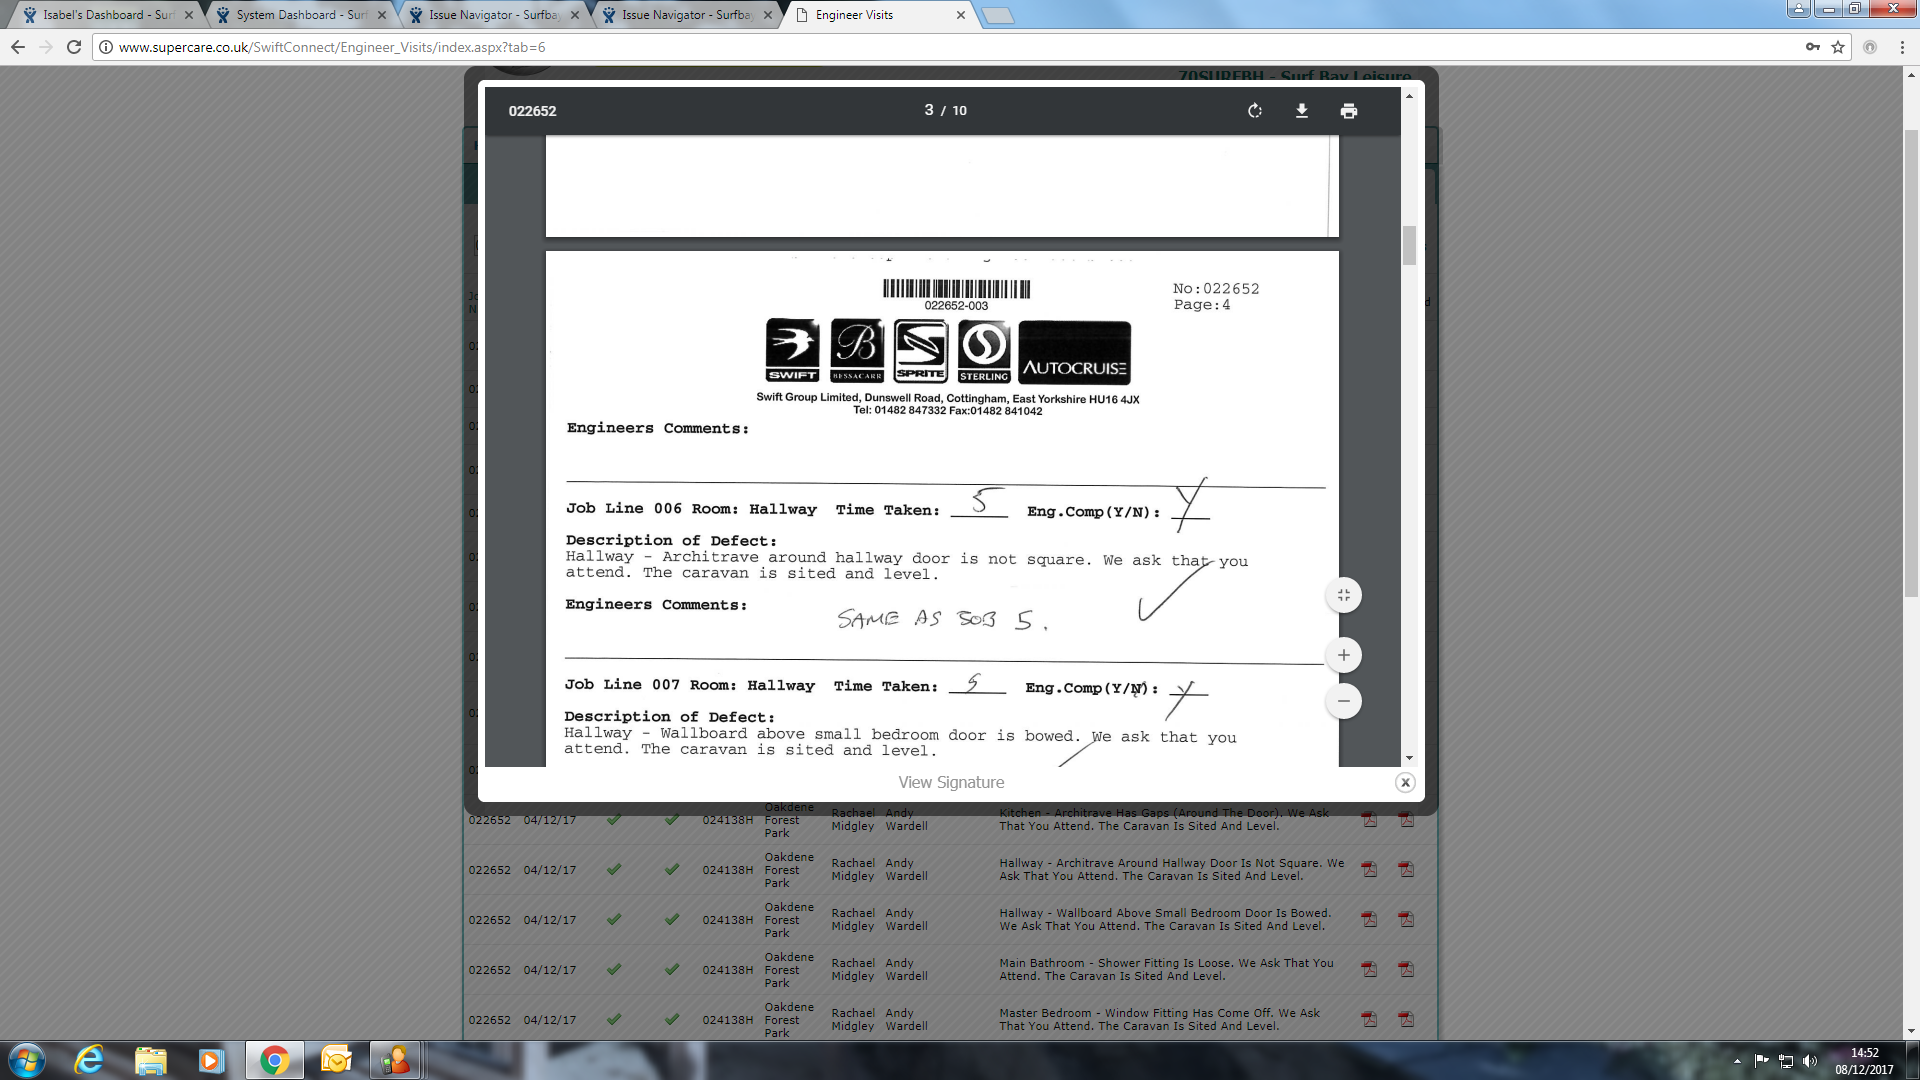Show hidden system tray icons
This screenshot has height=1080, width=1920.
pyautogui.click(x=1737, y=1061)
